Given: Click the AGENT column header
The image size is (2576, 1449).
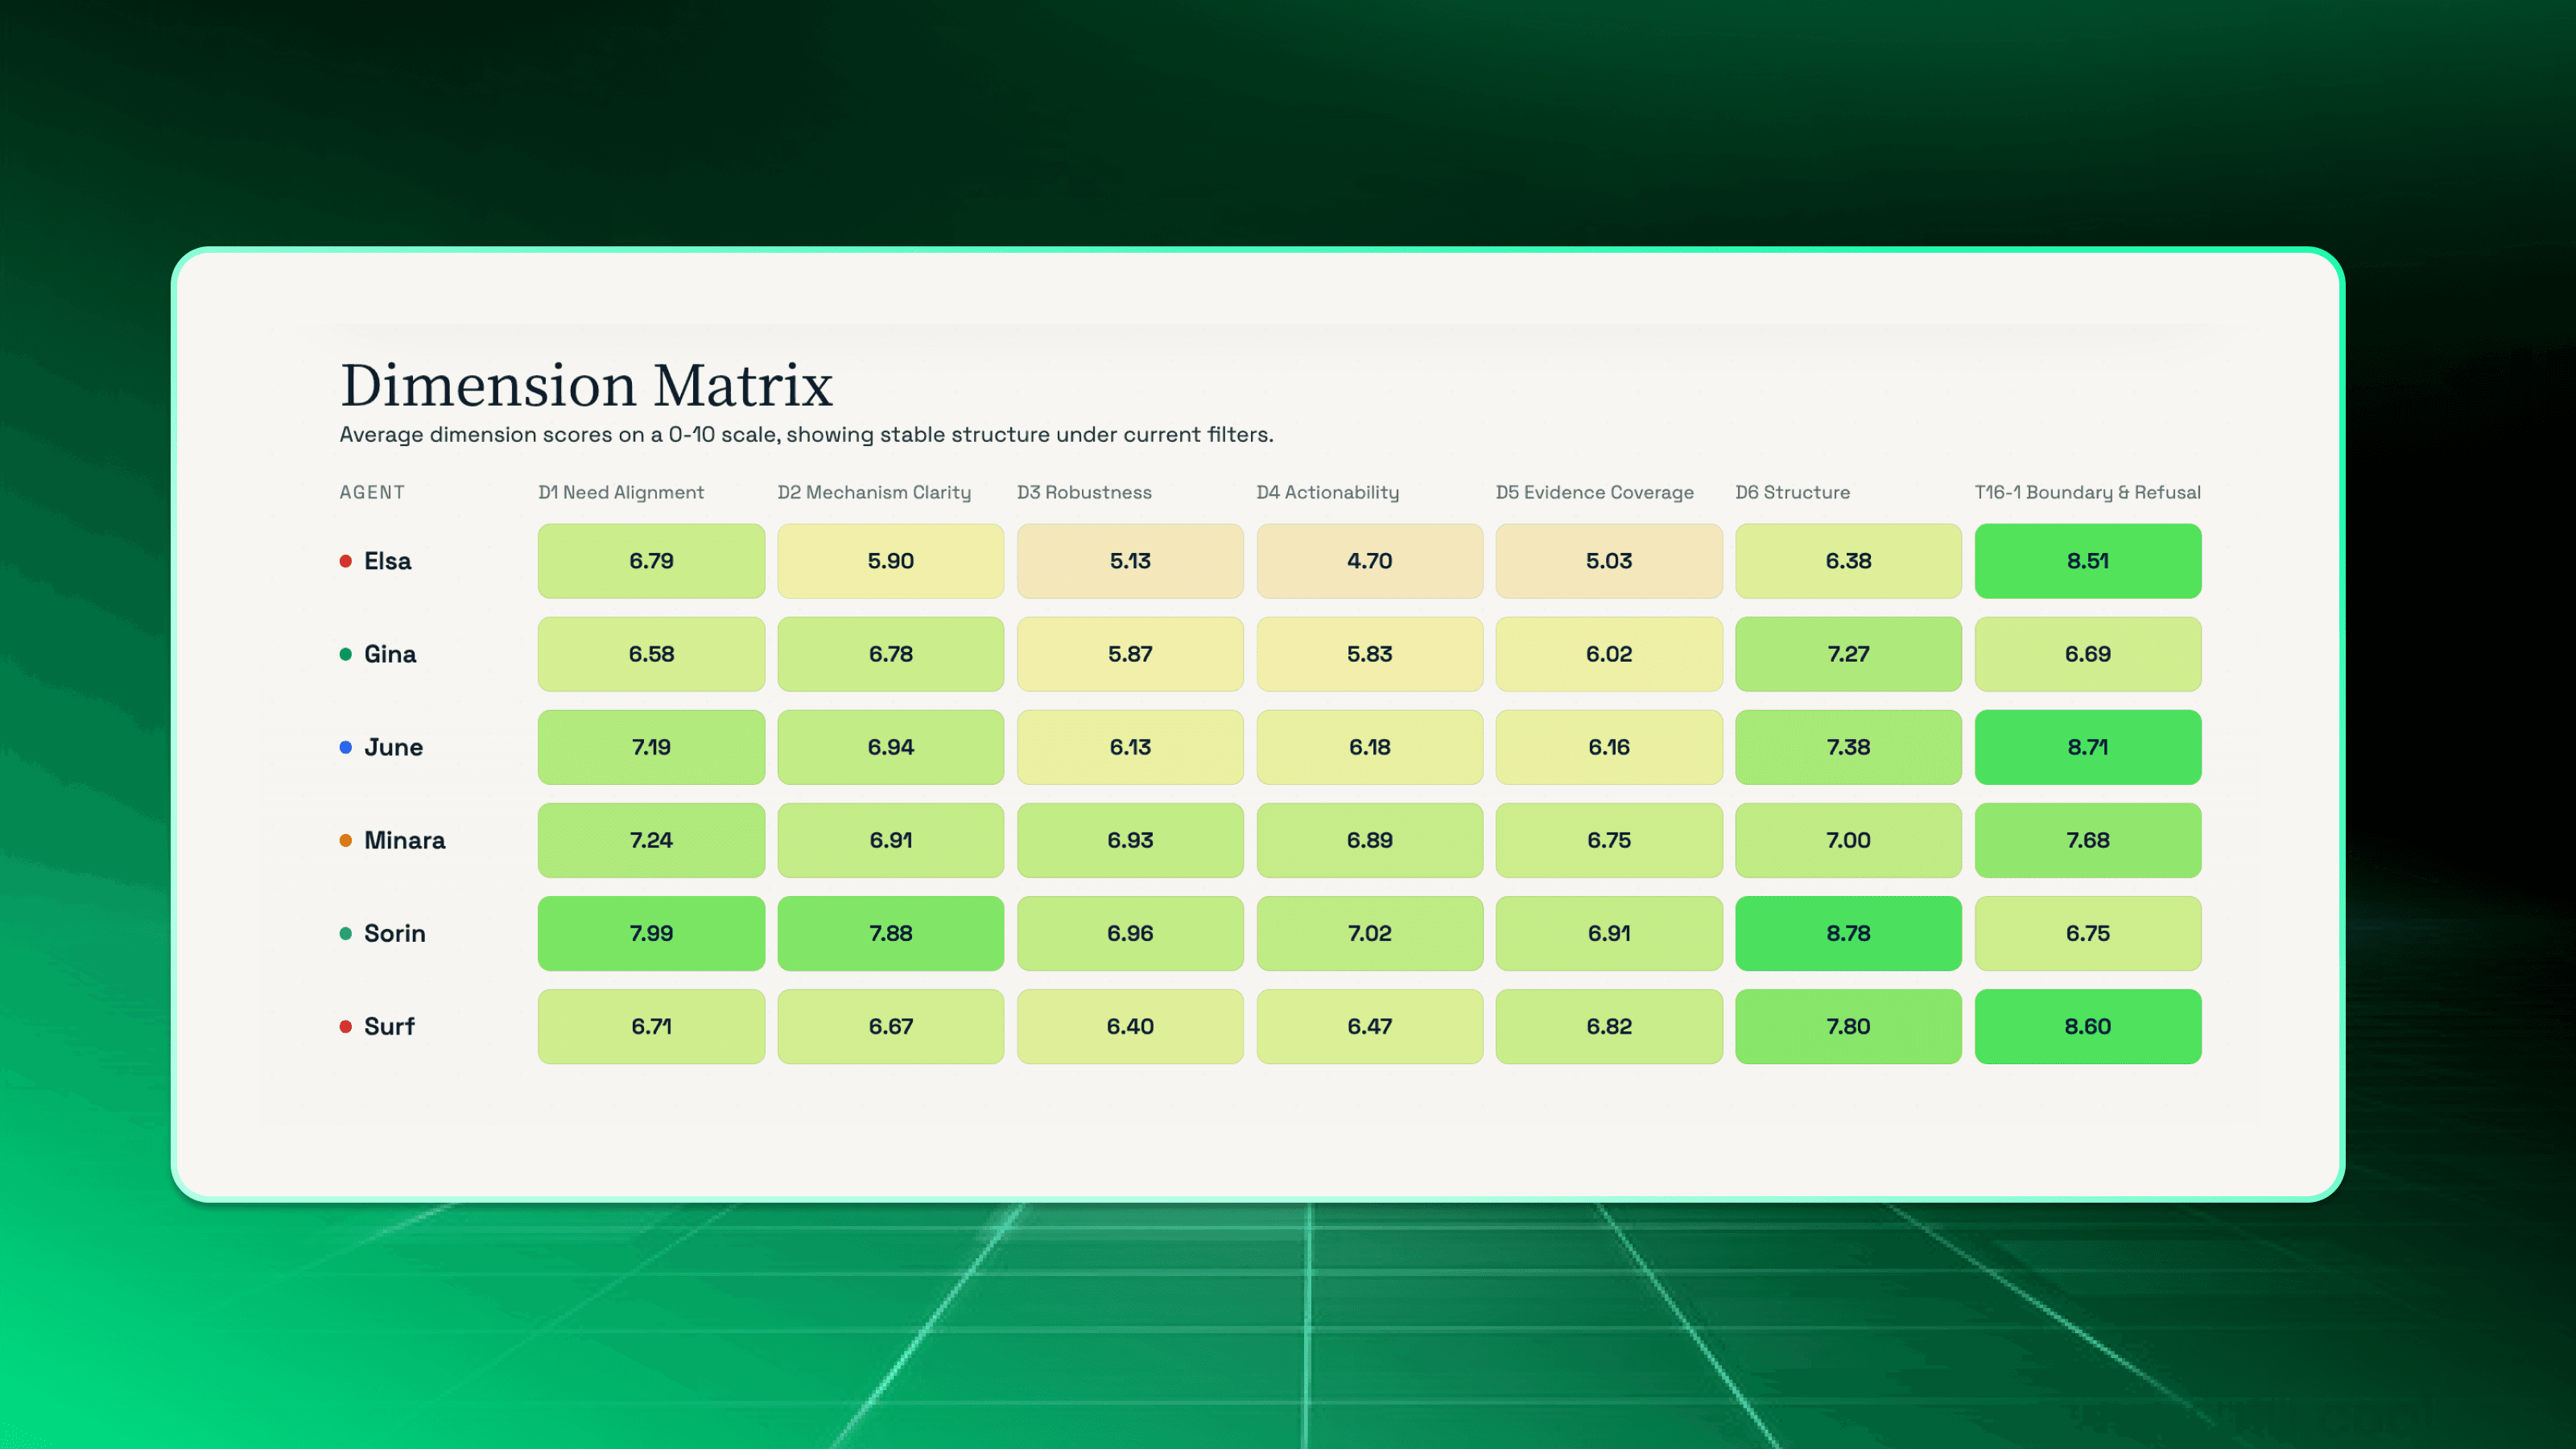Looking at the screenshot, I should click(372, 492).
